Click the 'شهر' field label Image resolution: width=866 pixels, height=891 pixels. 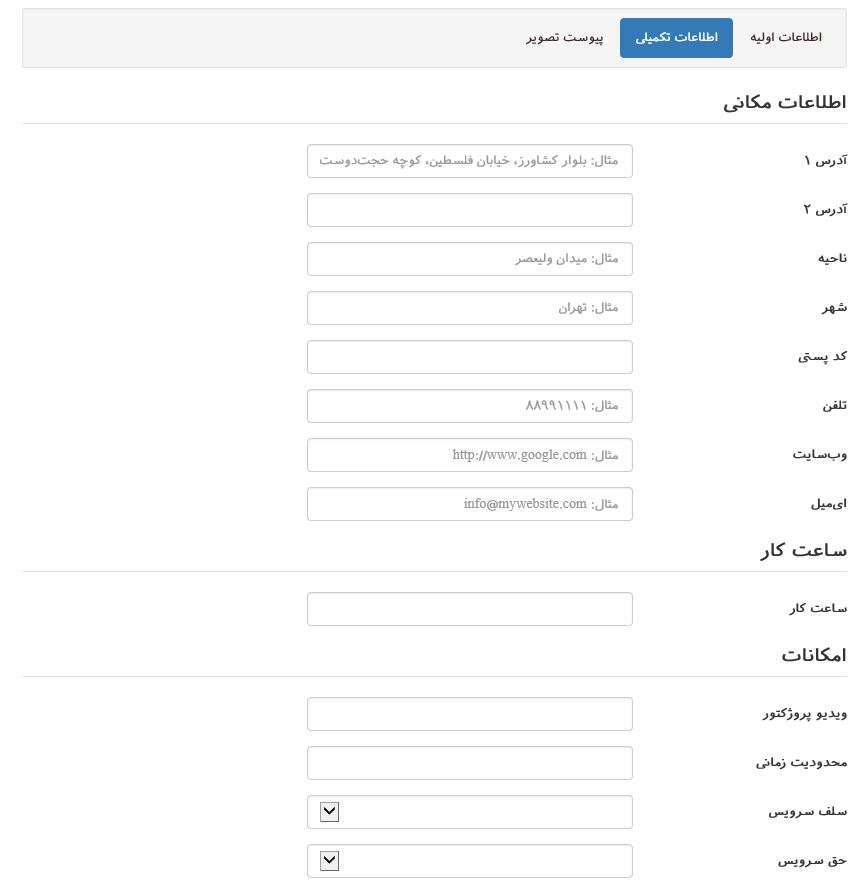[834, 308]
